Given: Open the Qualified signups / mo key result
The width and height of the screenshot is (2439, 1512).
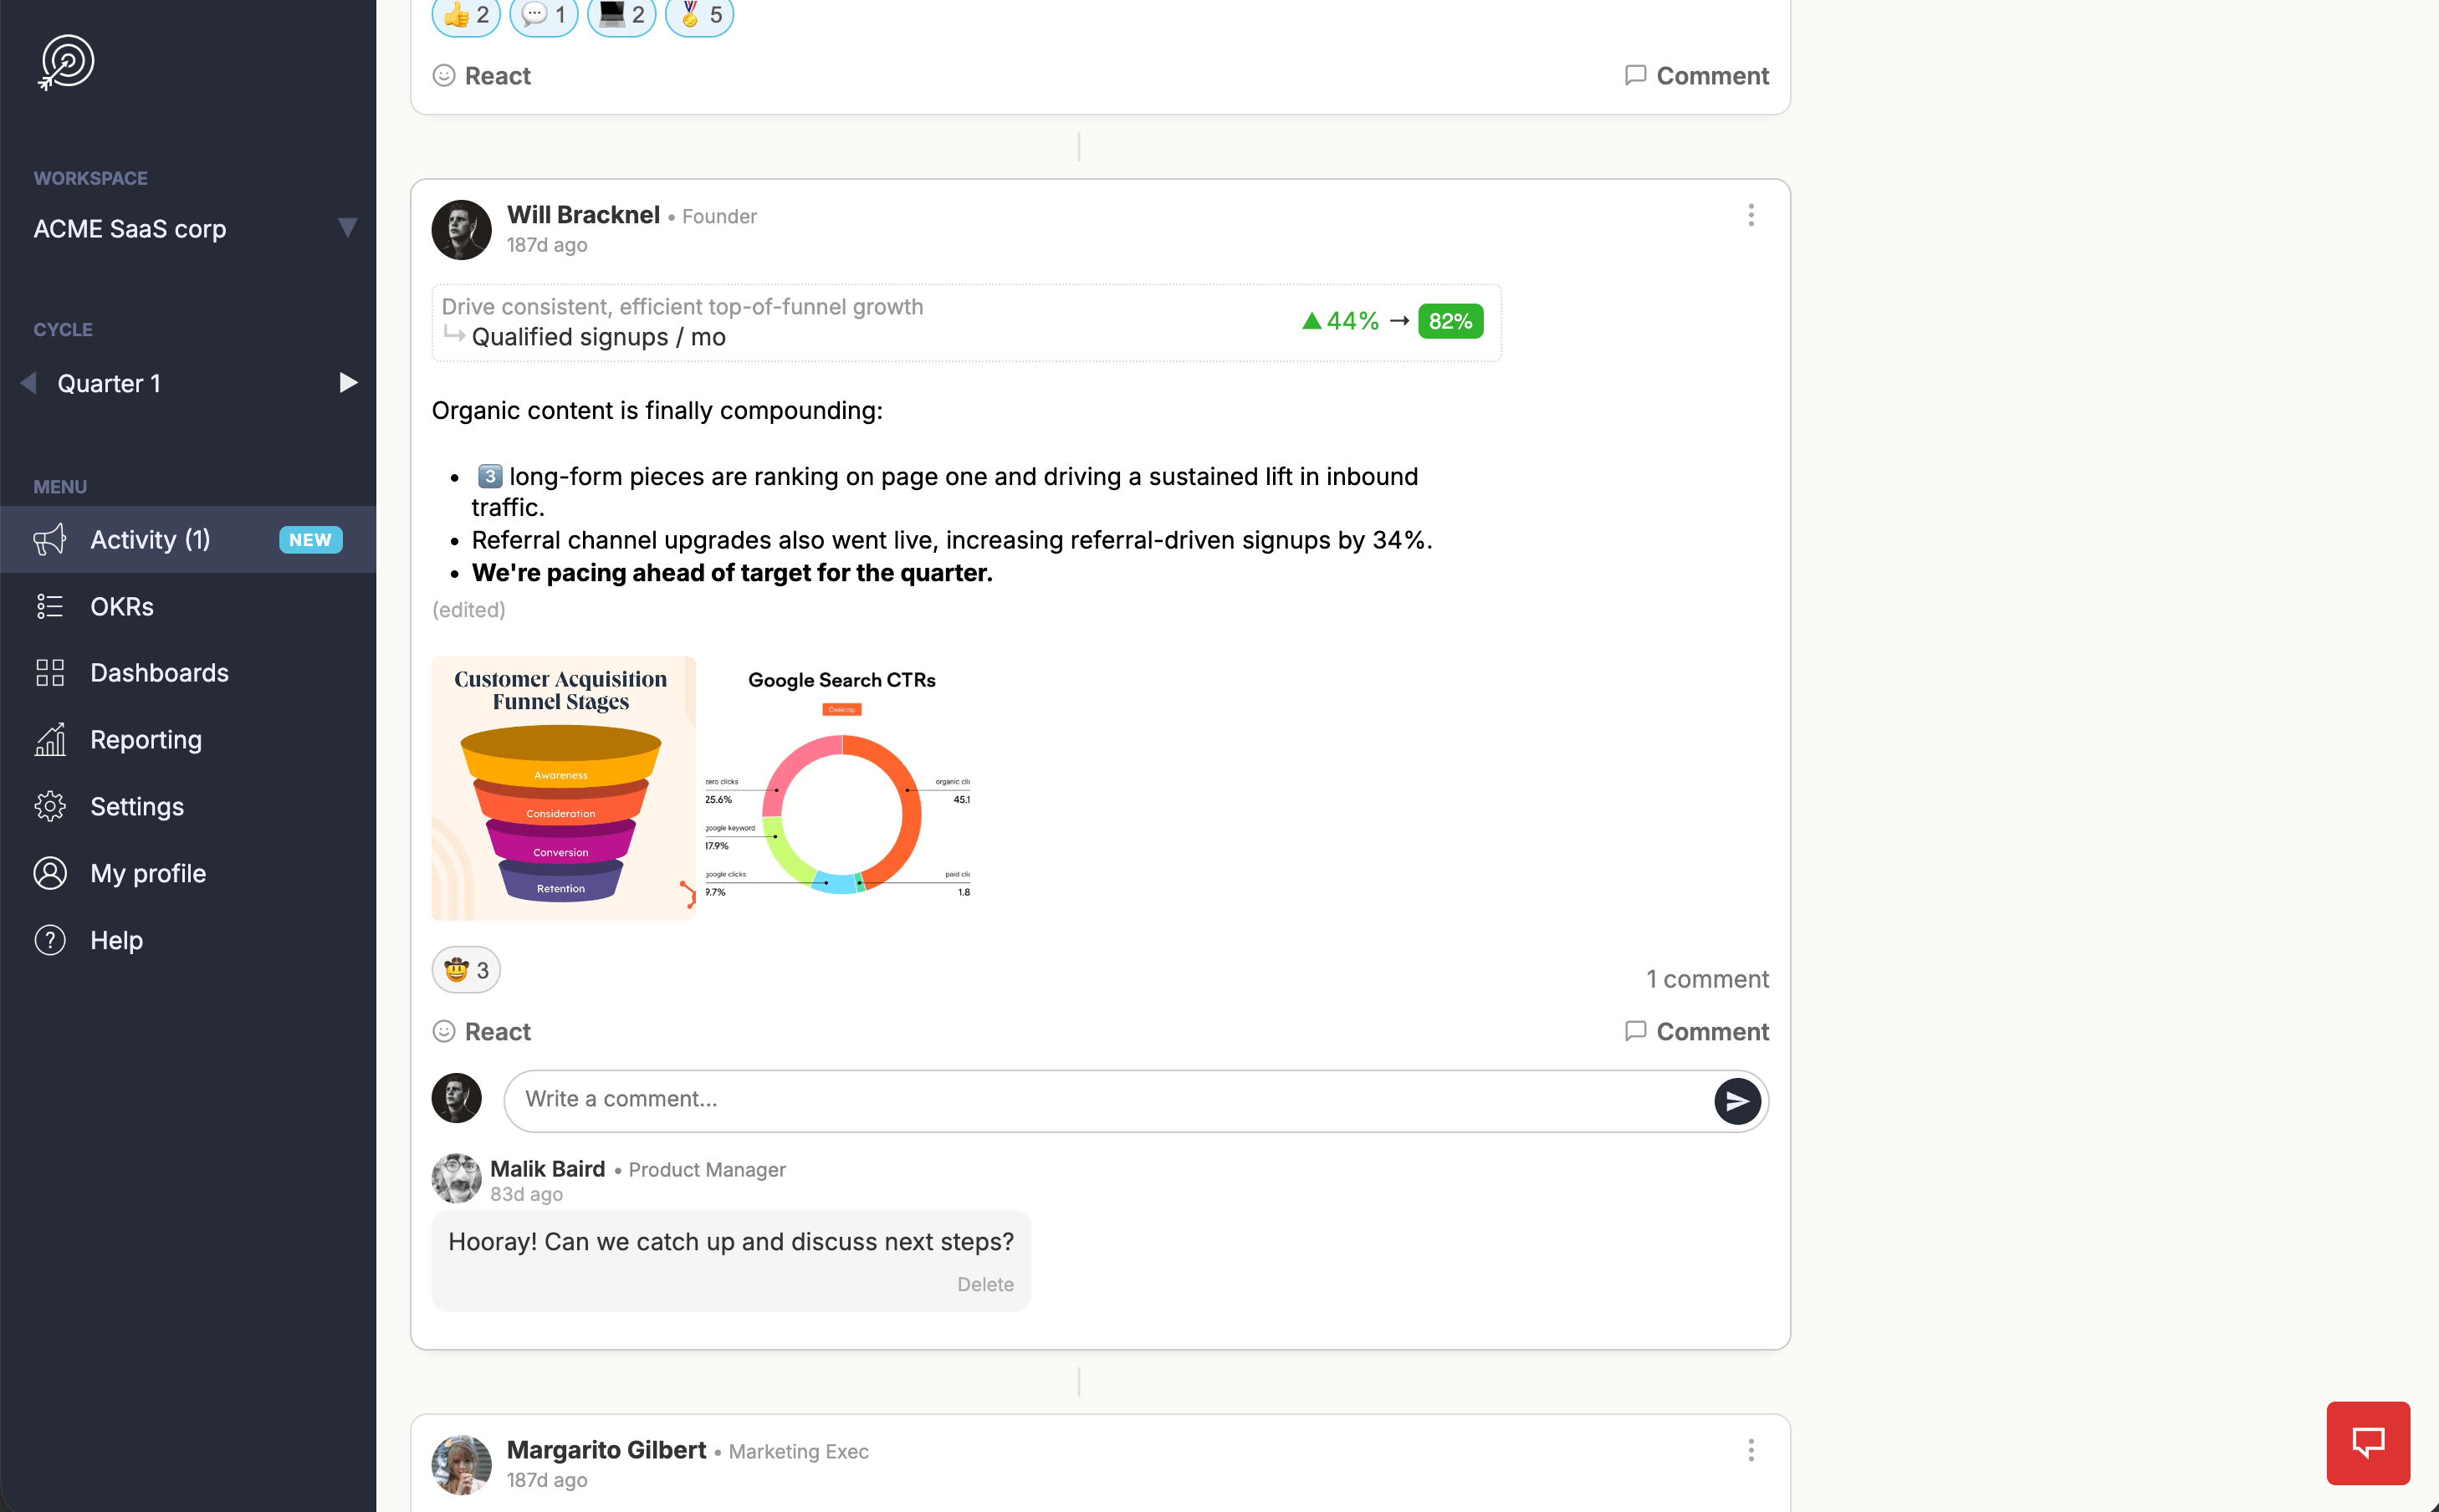Looking at the screenshot, I should tap(598, 338).
